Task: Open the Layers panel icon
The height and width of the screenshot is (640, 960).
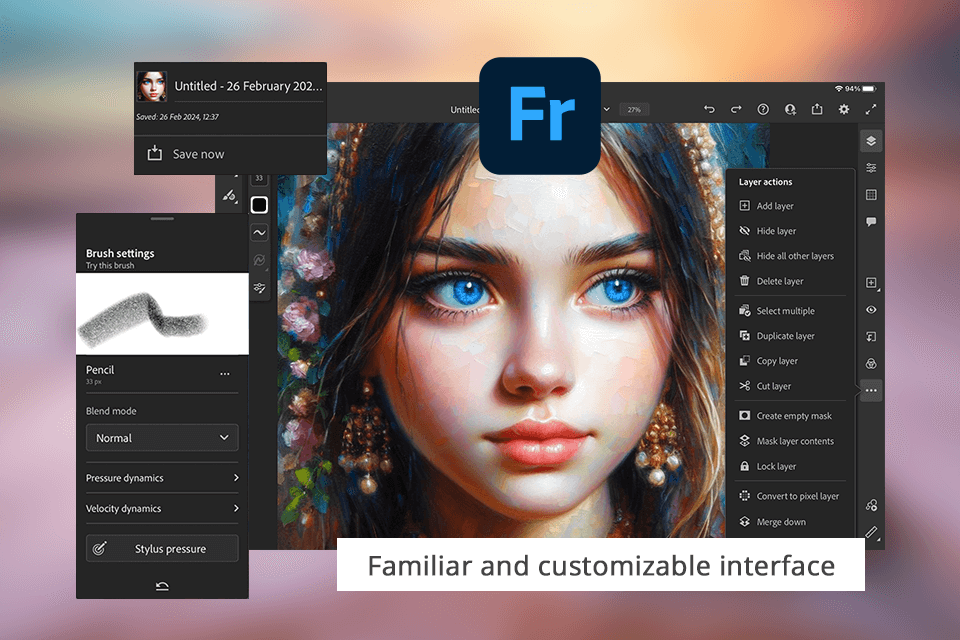Action: click(871, 141)
